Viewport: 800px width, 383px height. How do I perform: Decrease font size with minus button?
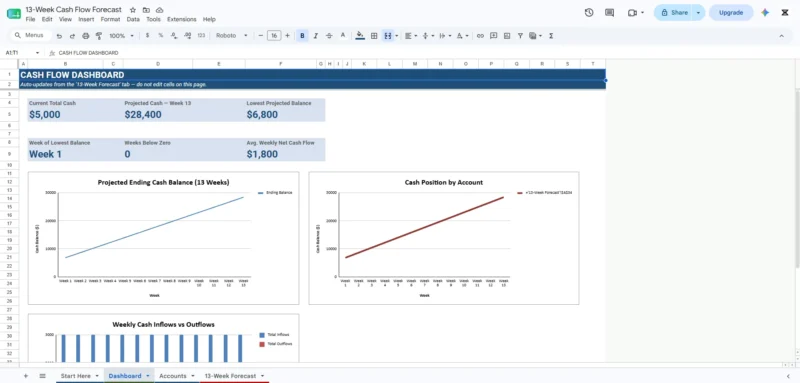coord(261,36)
